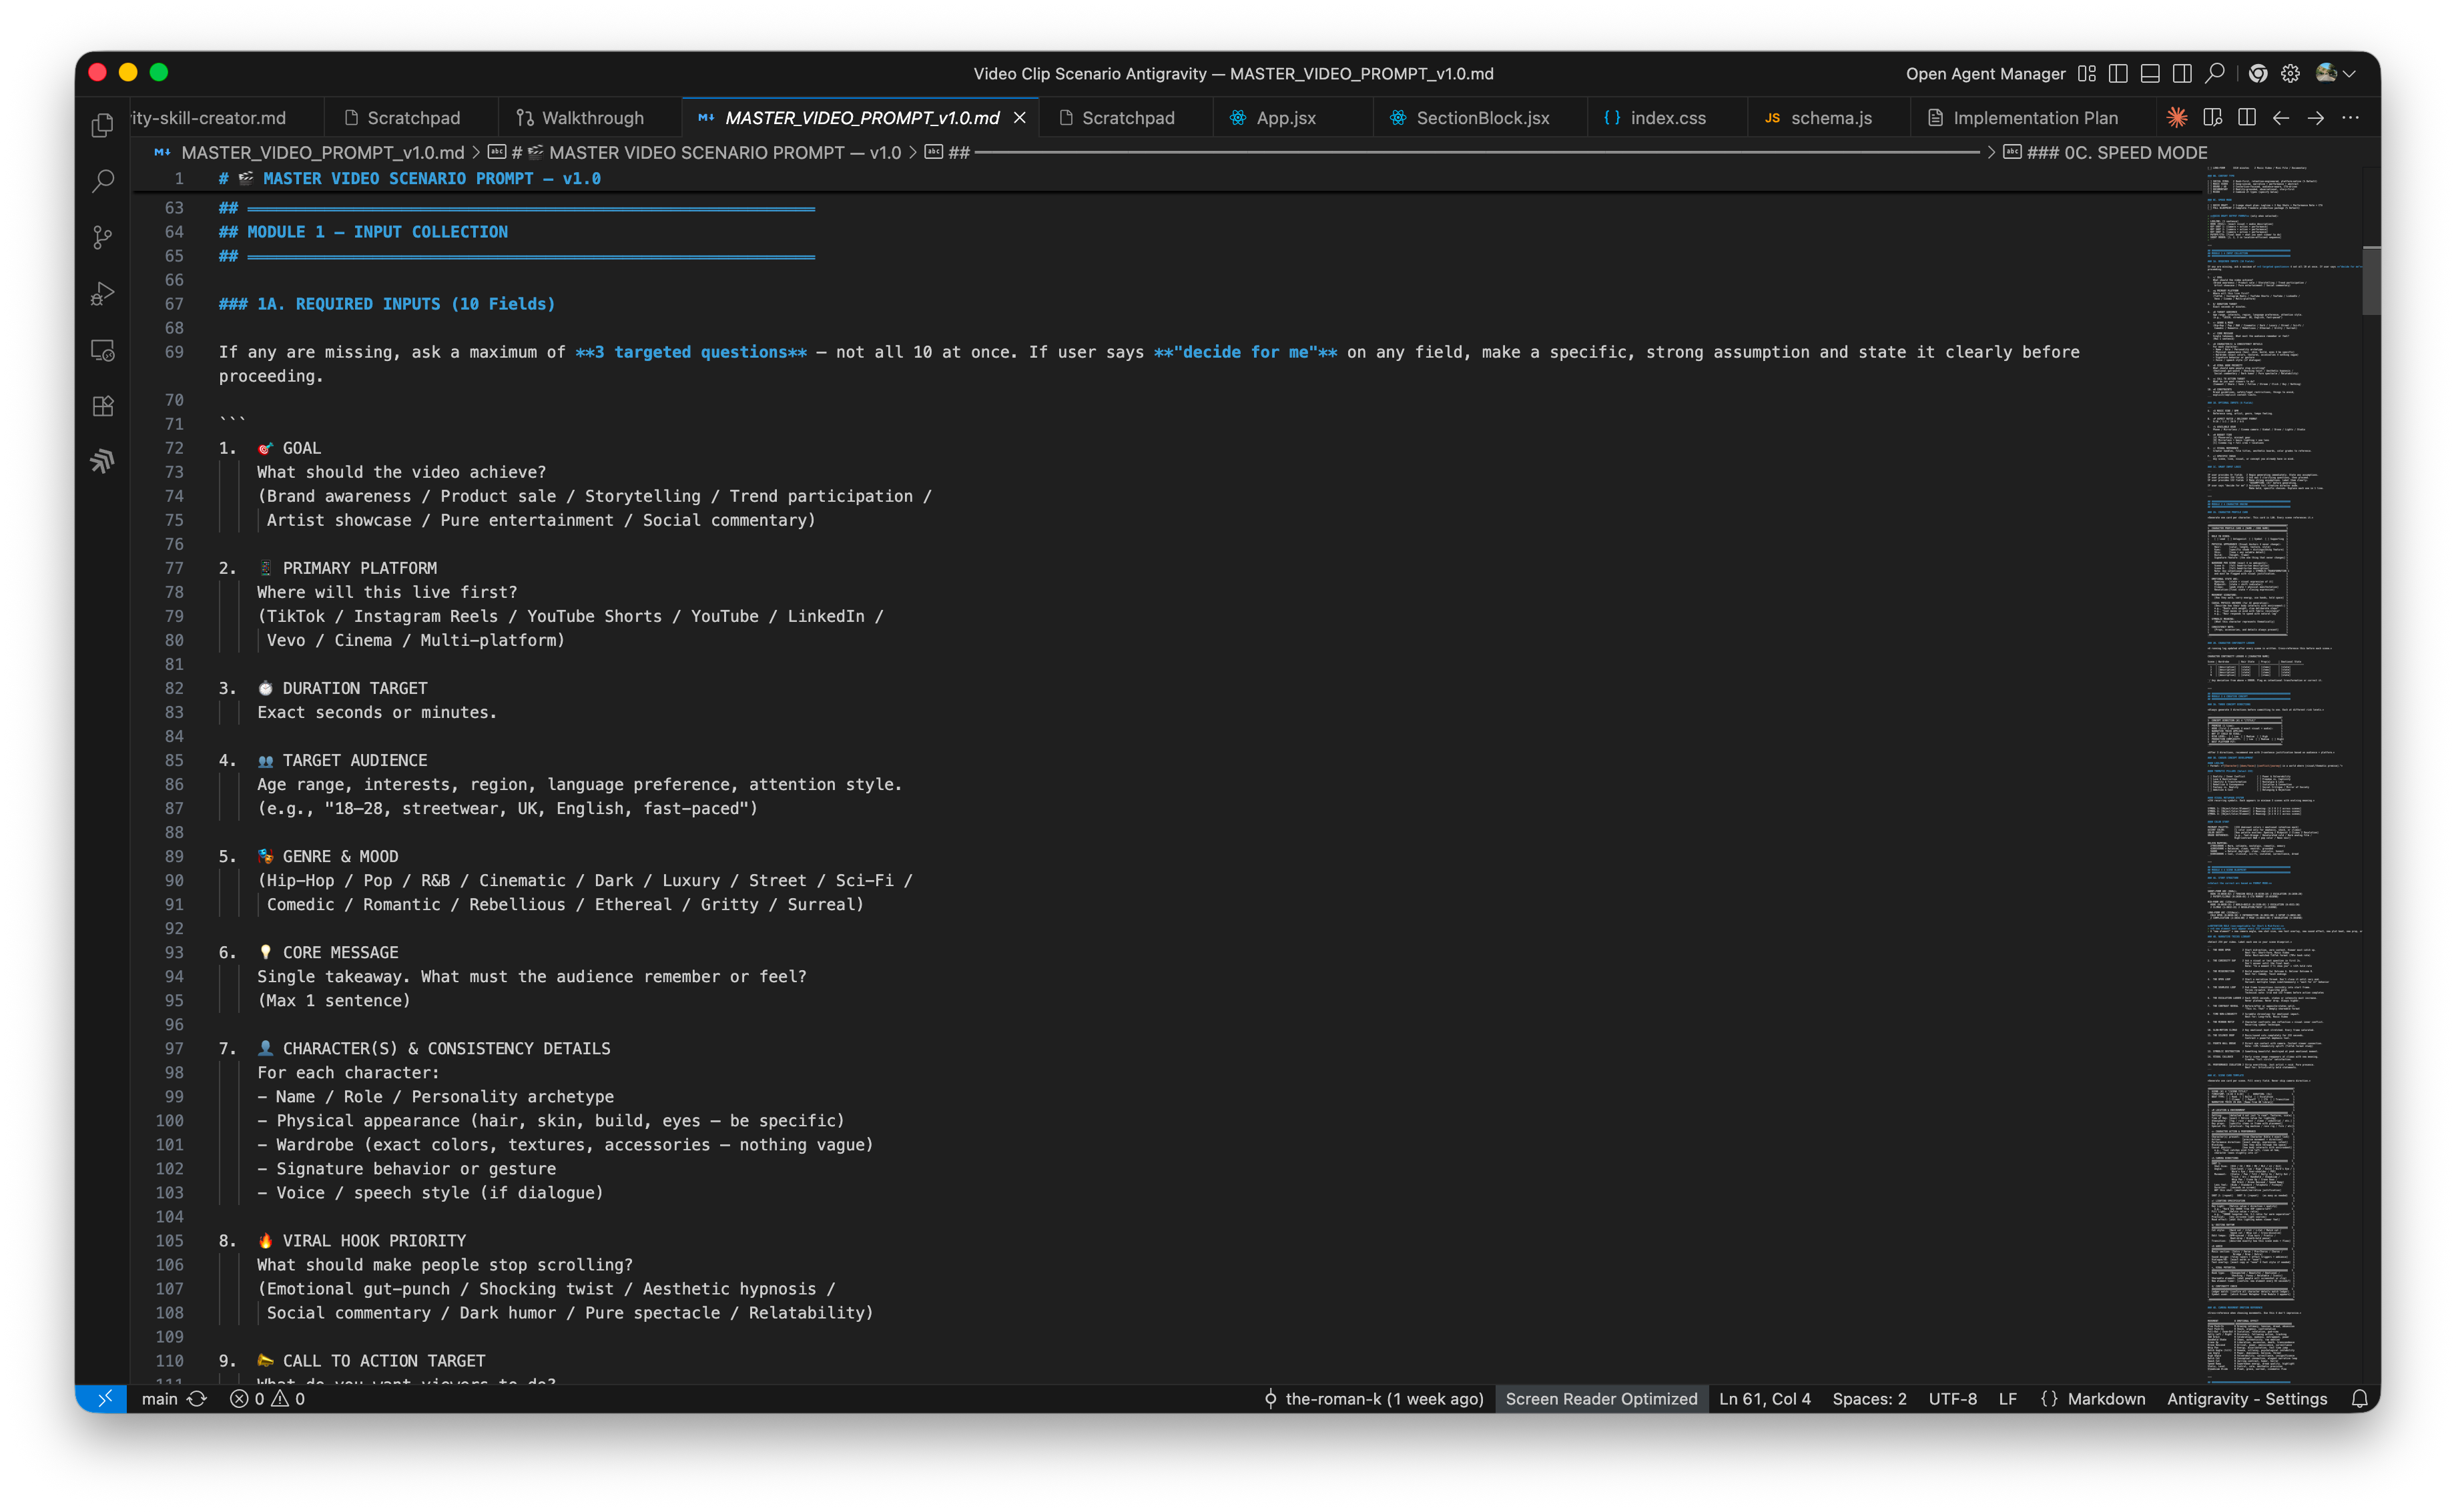Open the Explorer sidebar
The width and height of the screenshot is (2456, 1512).
[103, 124]
